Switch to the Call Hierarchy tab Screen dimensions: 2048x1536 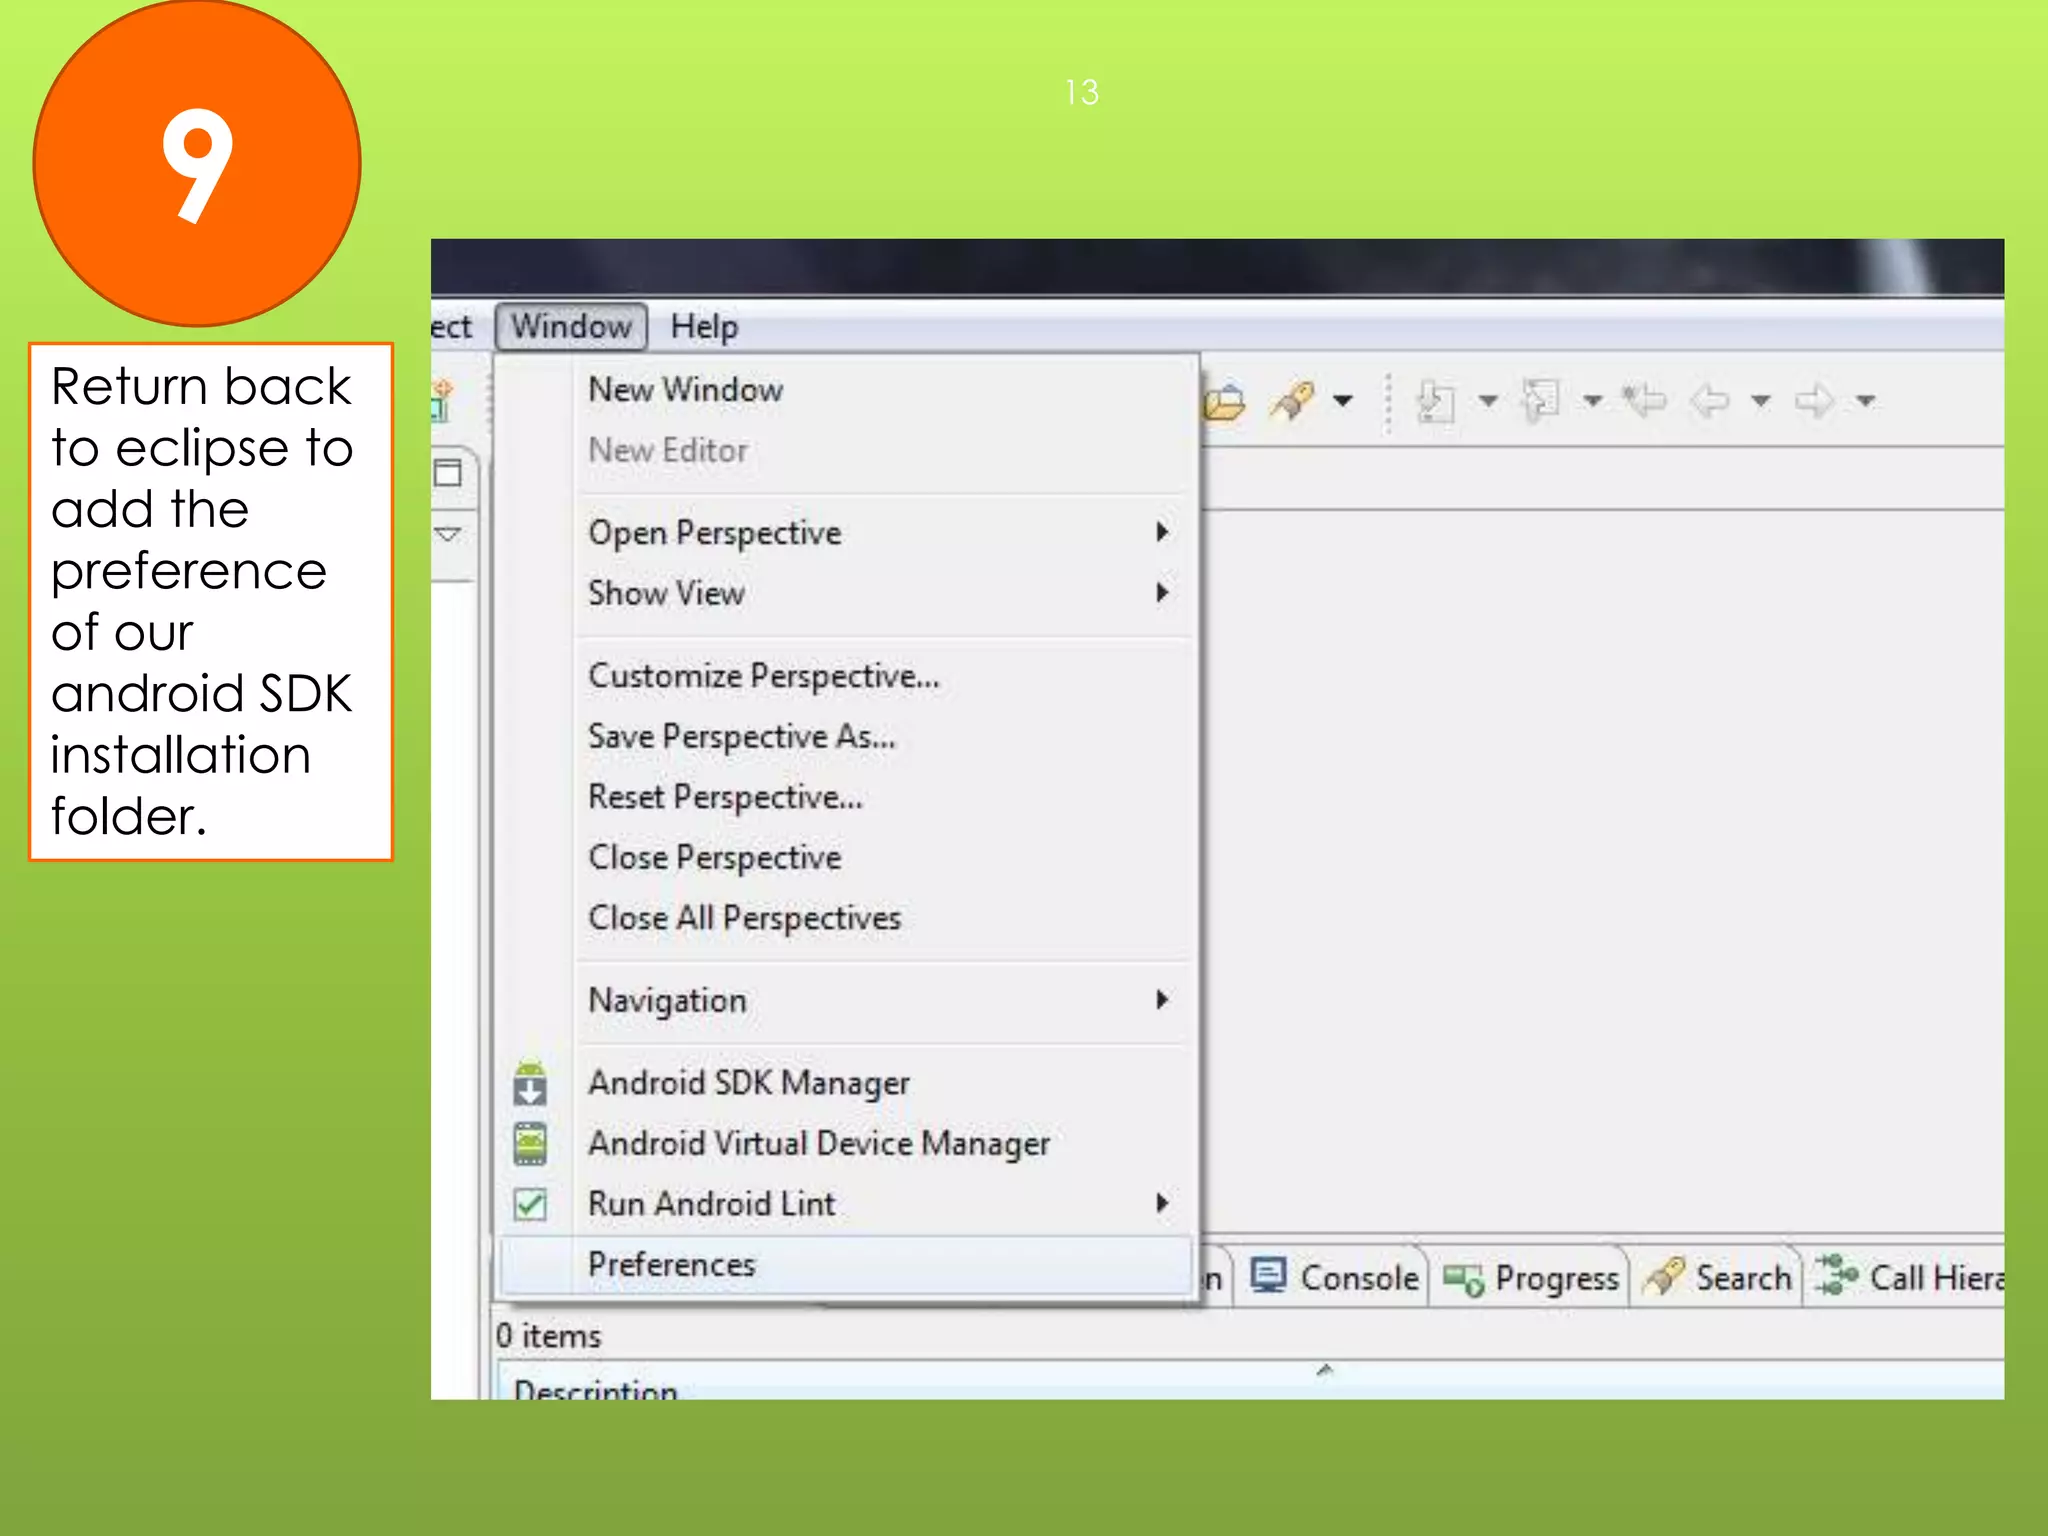(x=1908, y=1278)
